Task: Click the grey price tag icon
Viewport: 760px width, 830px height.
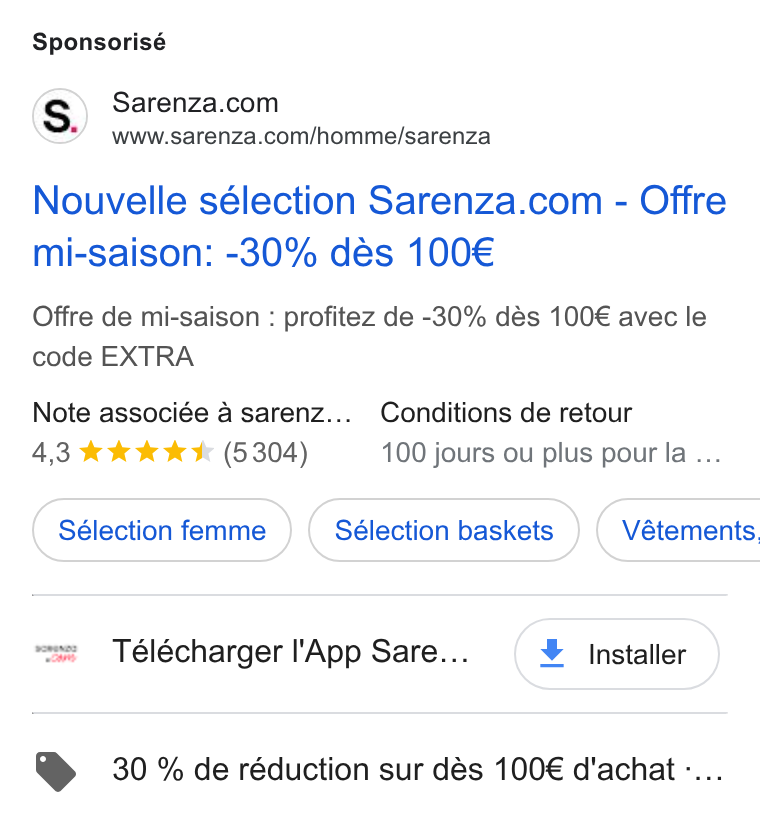Action: click(56, 771)
